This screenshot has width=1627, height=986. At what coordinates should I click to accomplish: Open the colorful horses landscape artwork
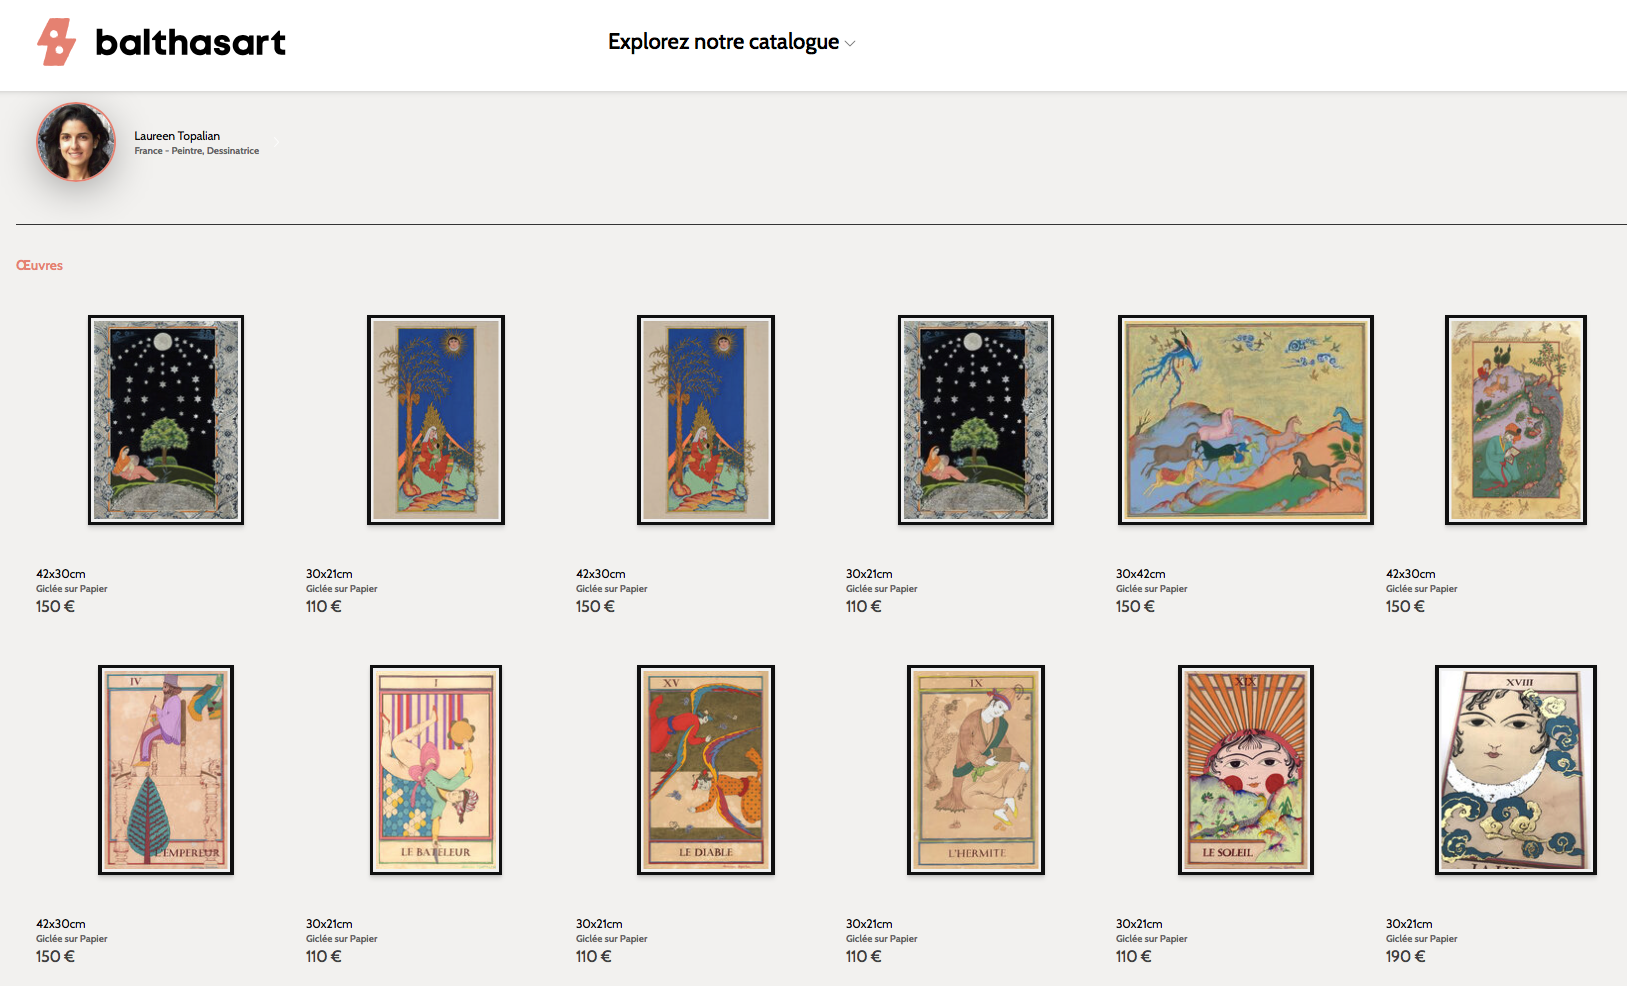[x=1246, y=420]
